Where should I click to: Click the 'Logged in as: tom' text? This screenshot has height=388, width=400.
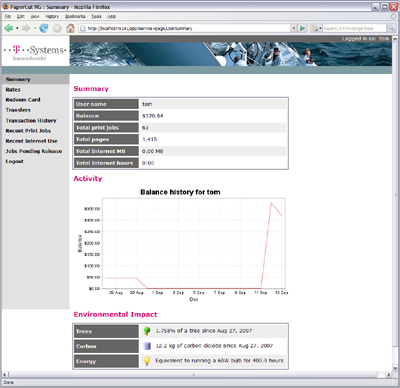tap(366, 39)
